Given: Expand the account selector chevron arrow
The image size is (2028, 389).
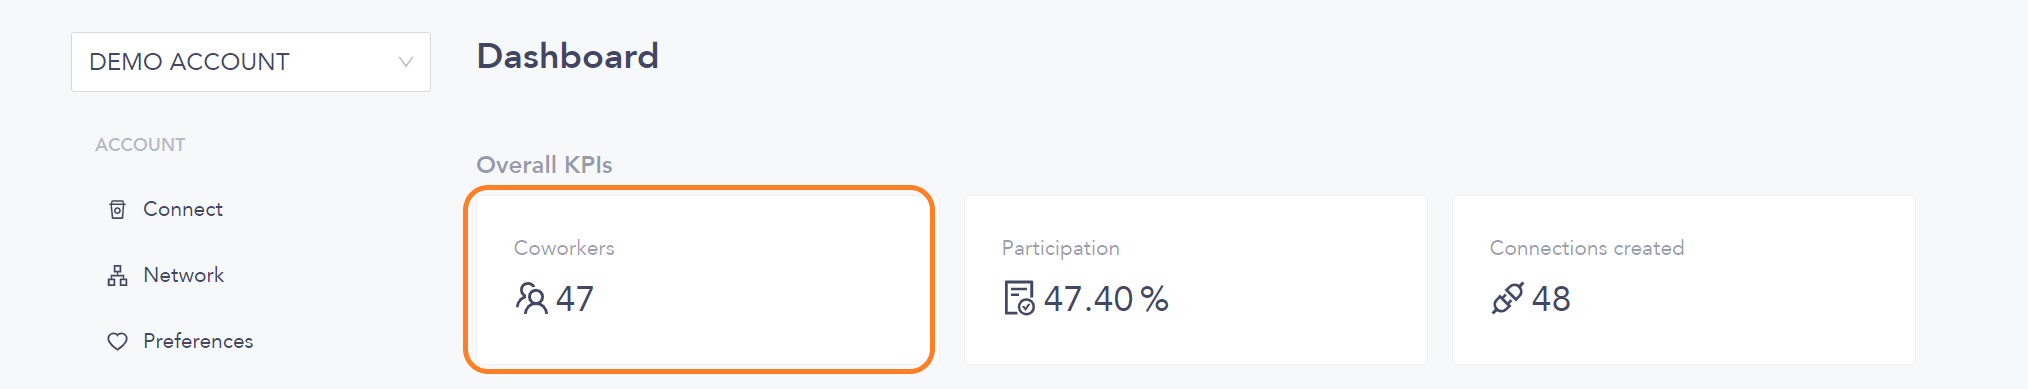Looking at the screenshot, I should pyautogui.click(x=406, y=62).
